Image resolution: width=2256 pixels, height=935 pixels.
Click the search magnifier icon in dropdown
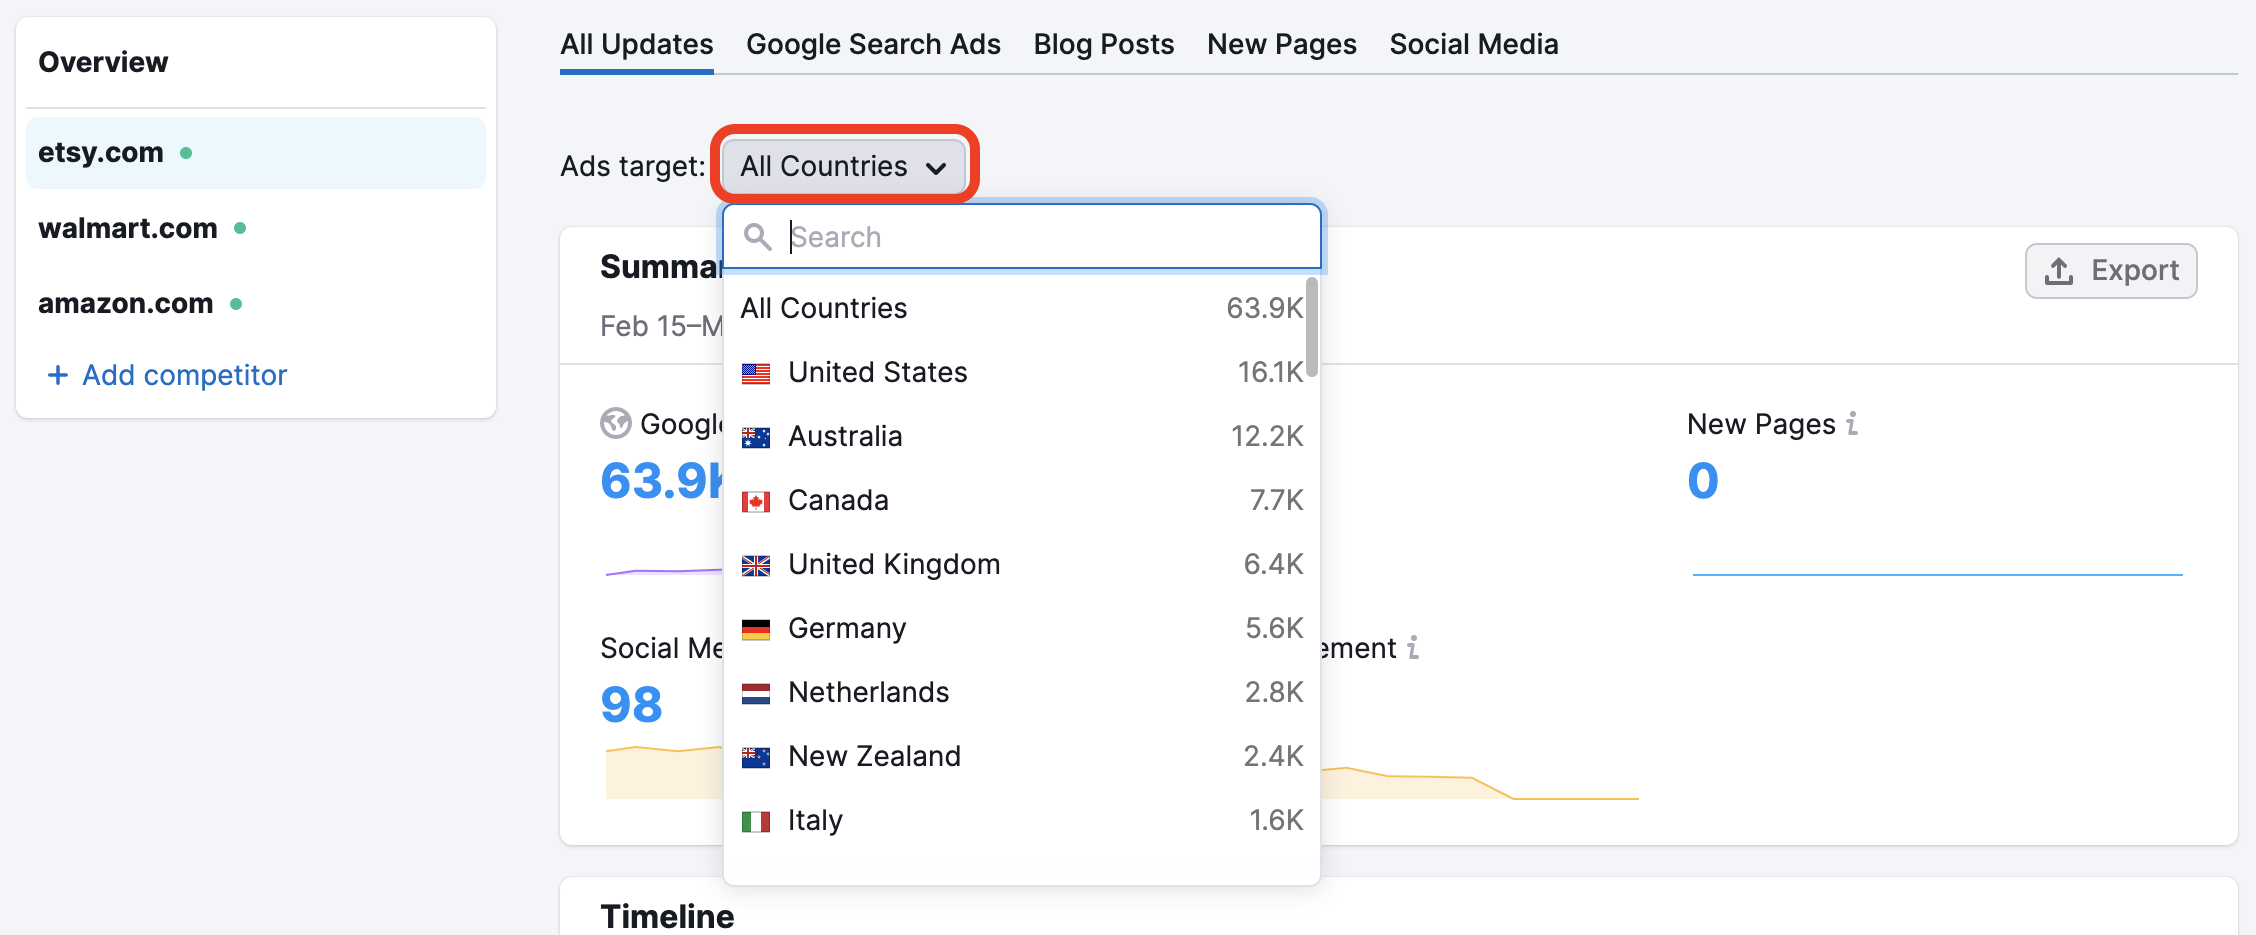[x=757, y=237]
